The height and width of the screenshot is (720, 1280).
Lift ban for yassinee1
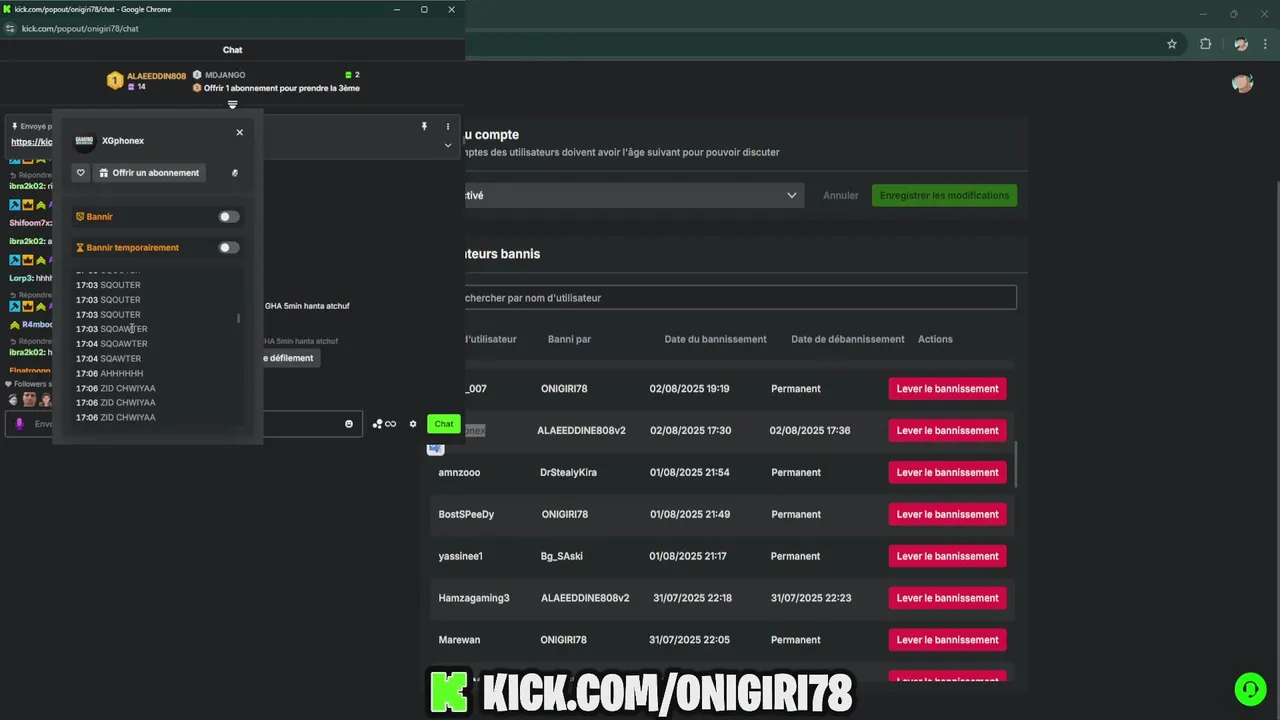pos(947,557)
